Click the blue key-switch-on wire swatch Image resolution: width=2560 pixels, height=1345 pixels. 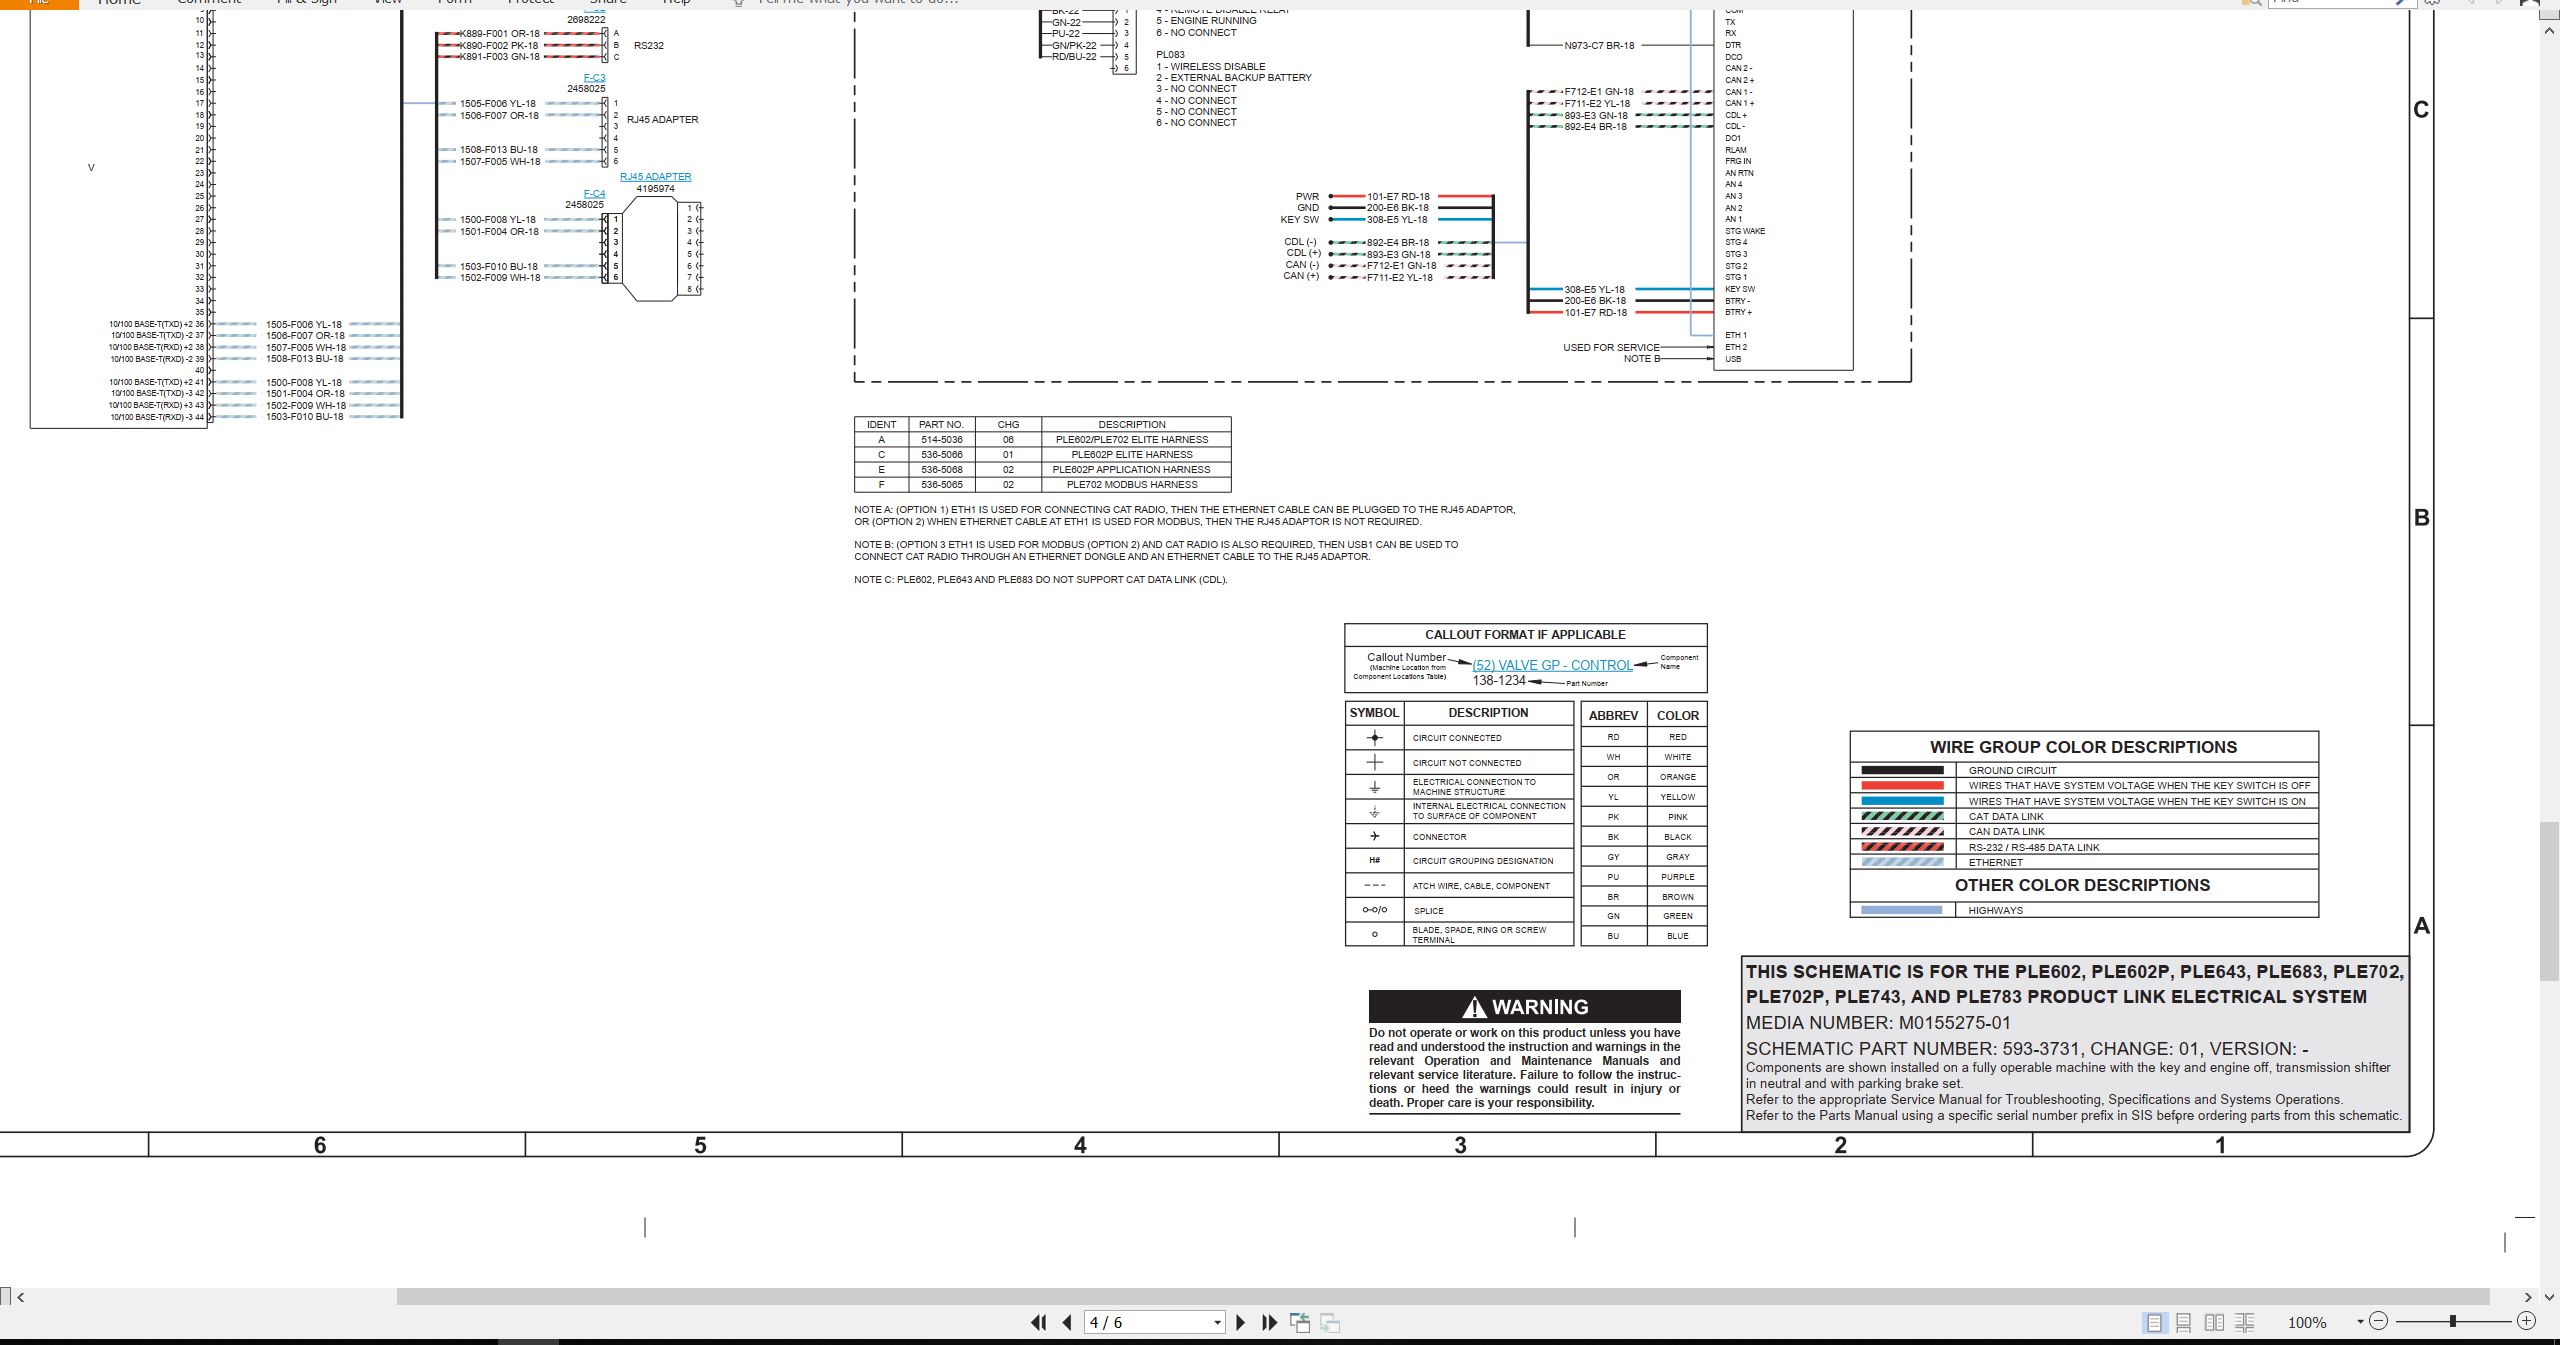[1902, 801]
